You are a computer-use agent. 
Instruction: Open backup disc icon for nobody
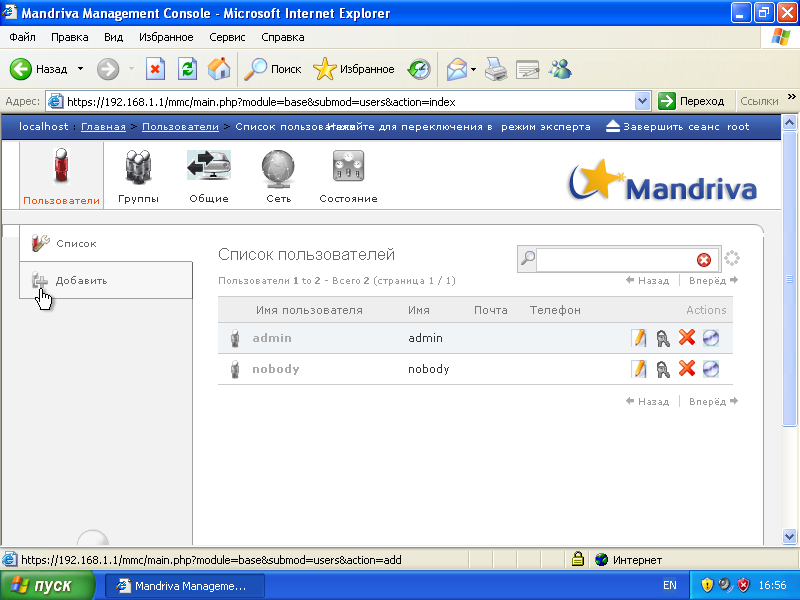pos(711,368)
